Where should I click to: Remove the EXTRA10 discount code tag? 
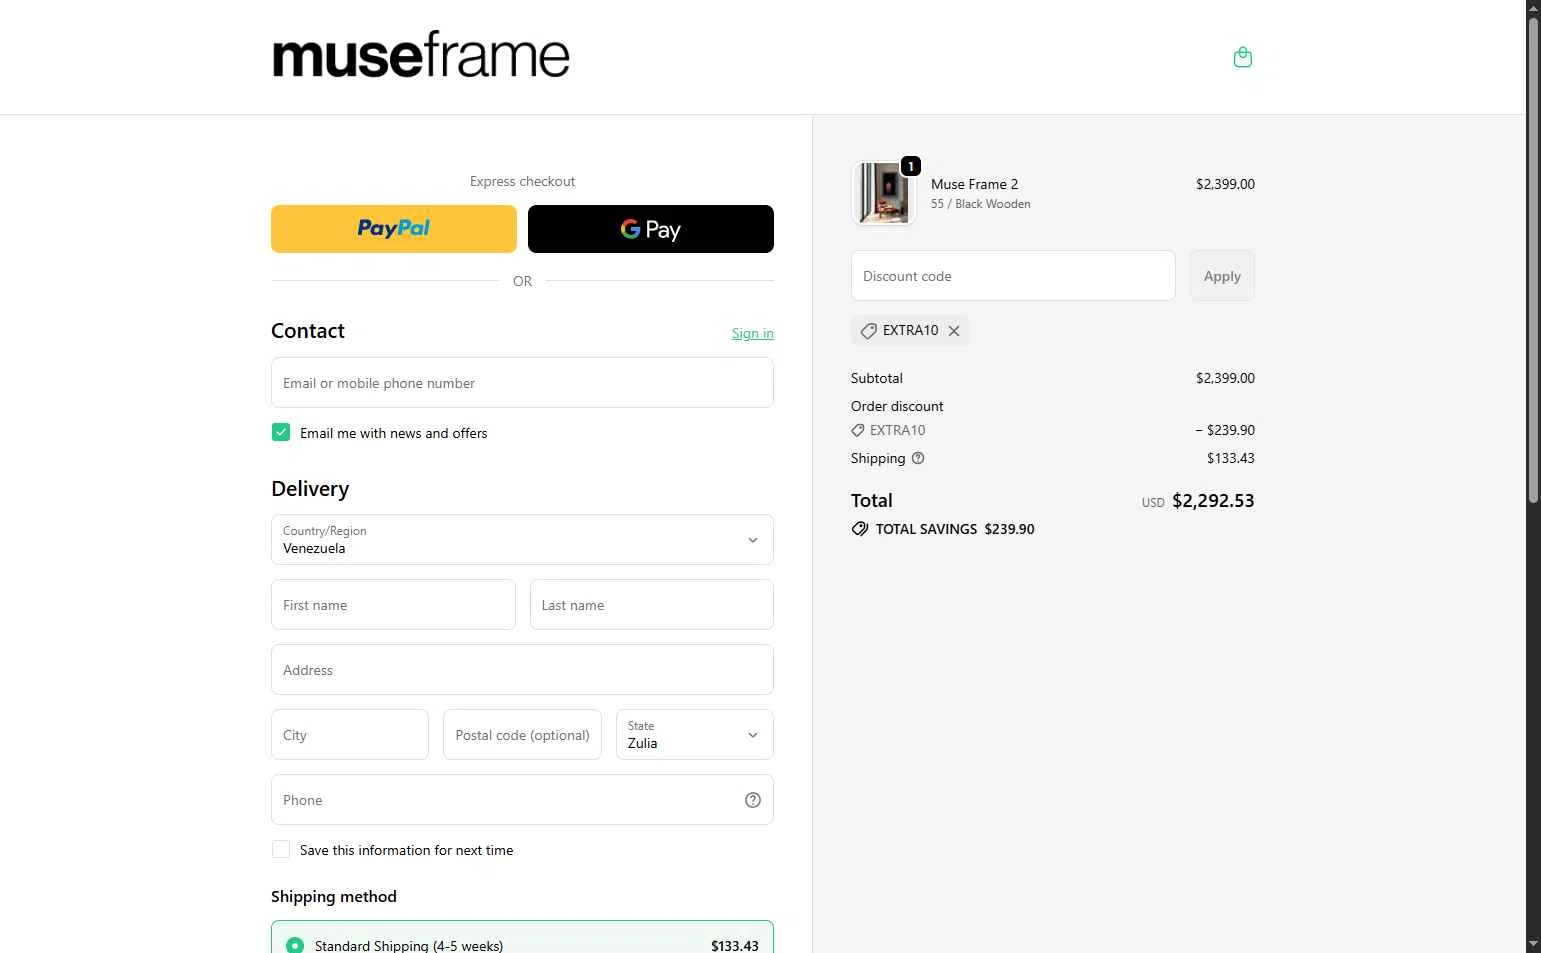coord(954,331)
